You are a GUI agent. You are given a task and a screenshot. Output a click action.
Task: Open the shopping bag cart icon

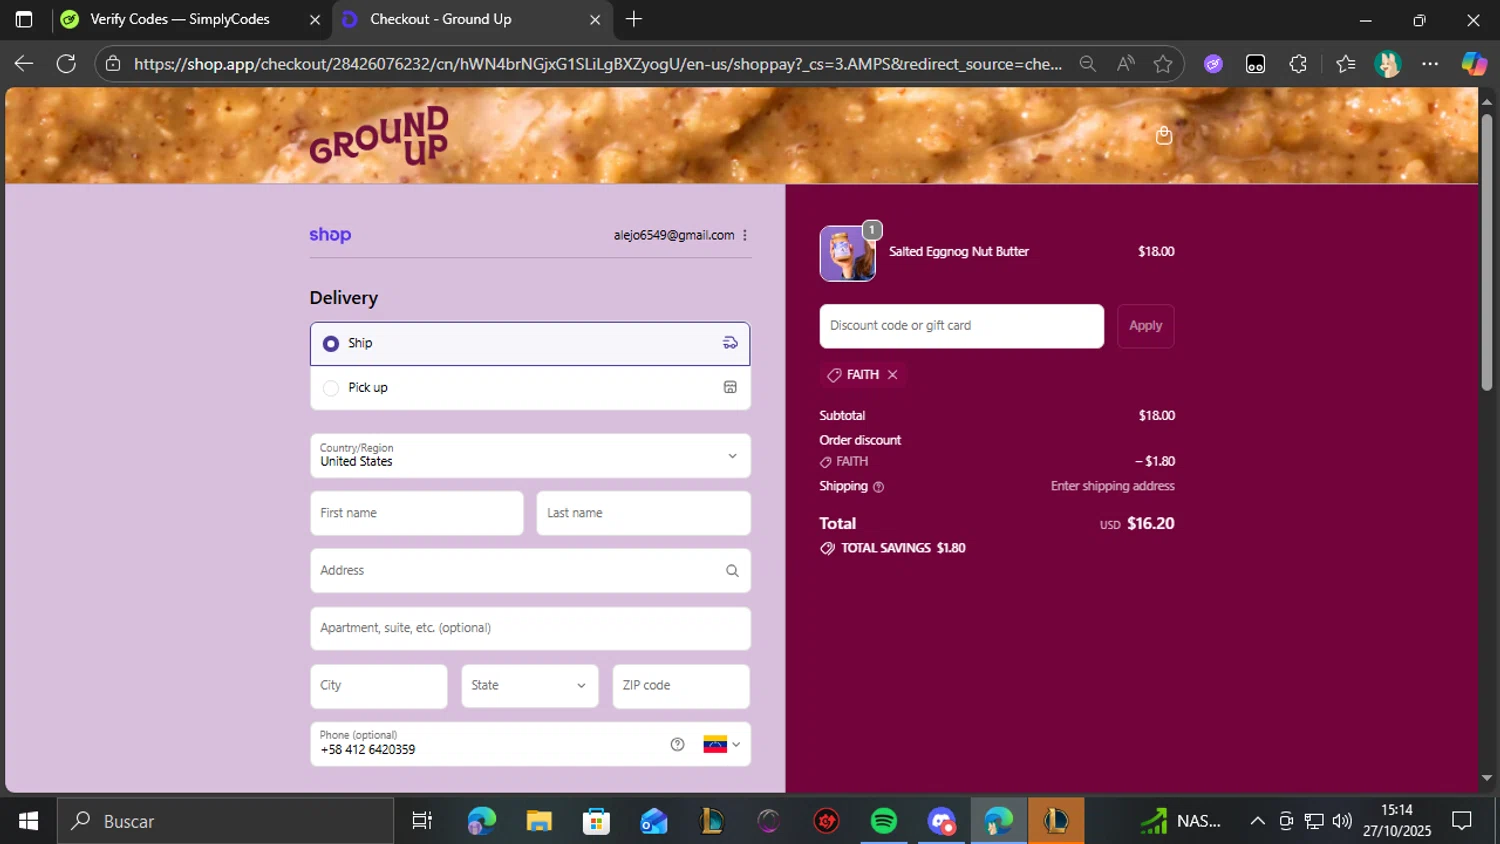1163,136
